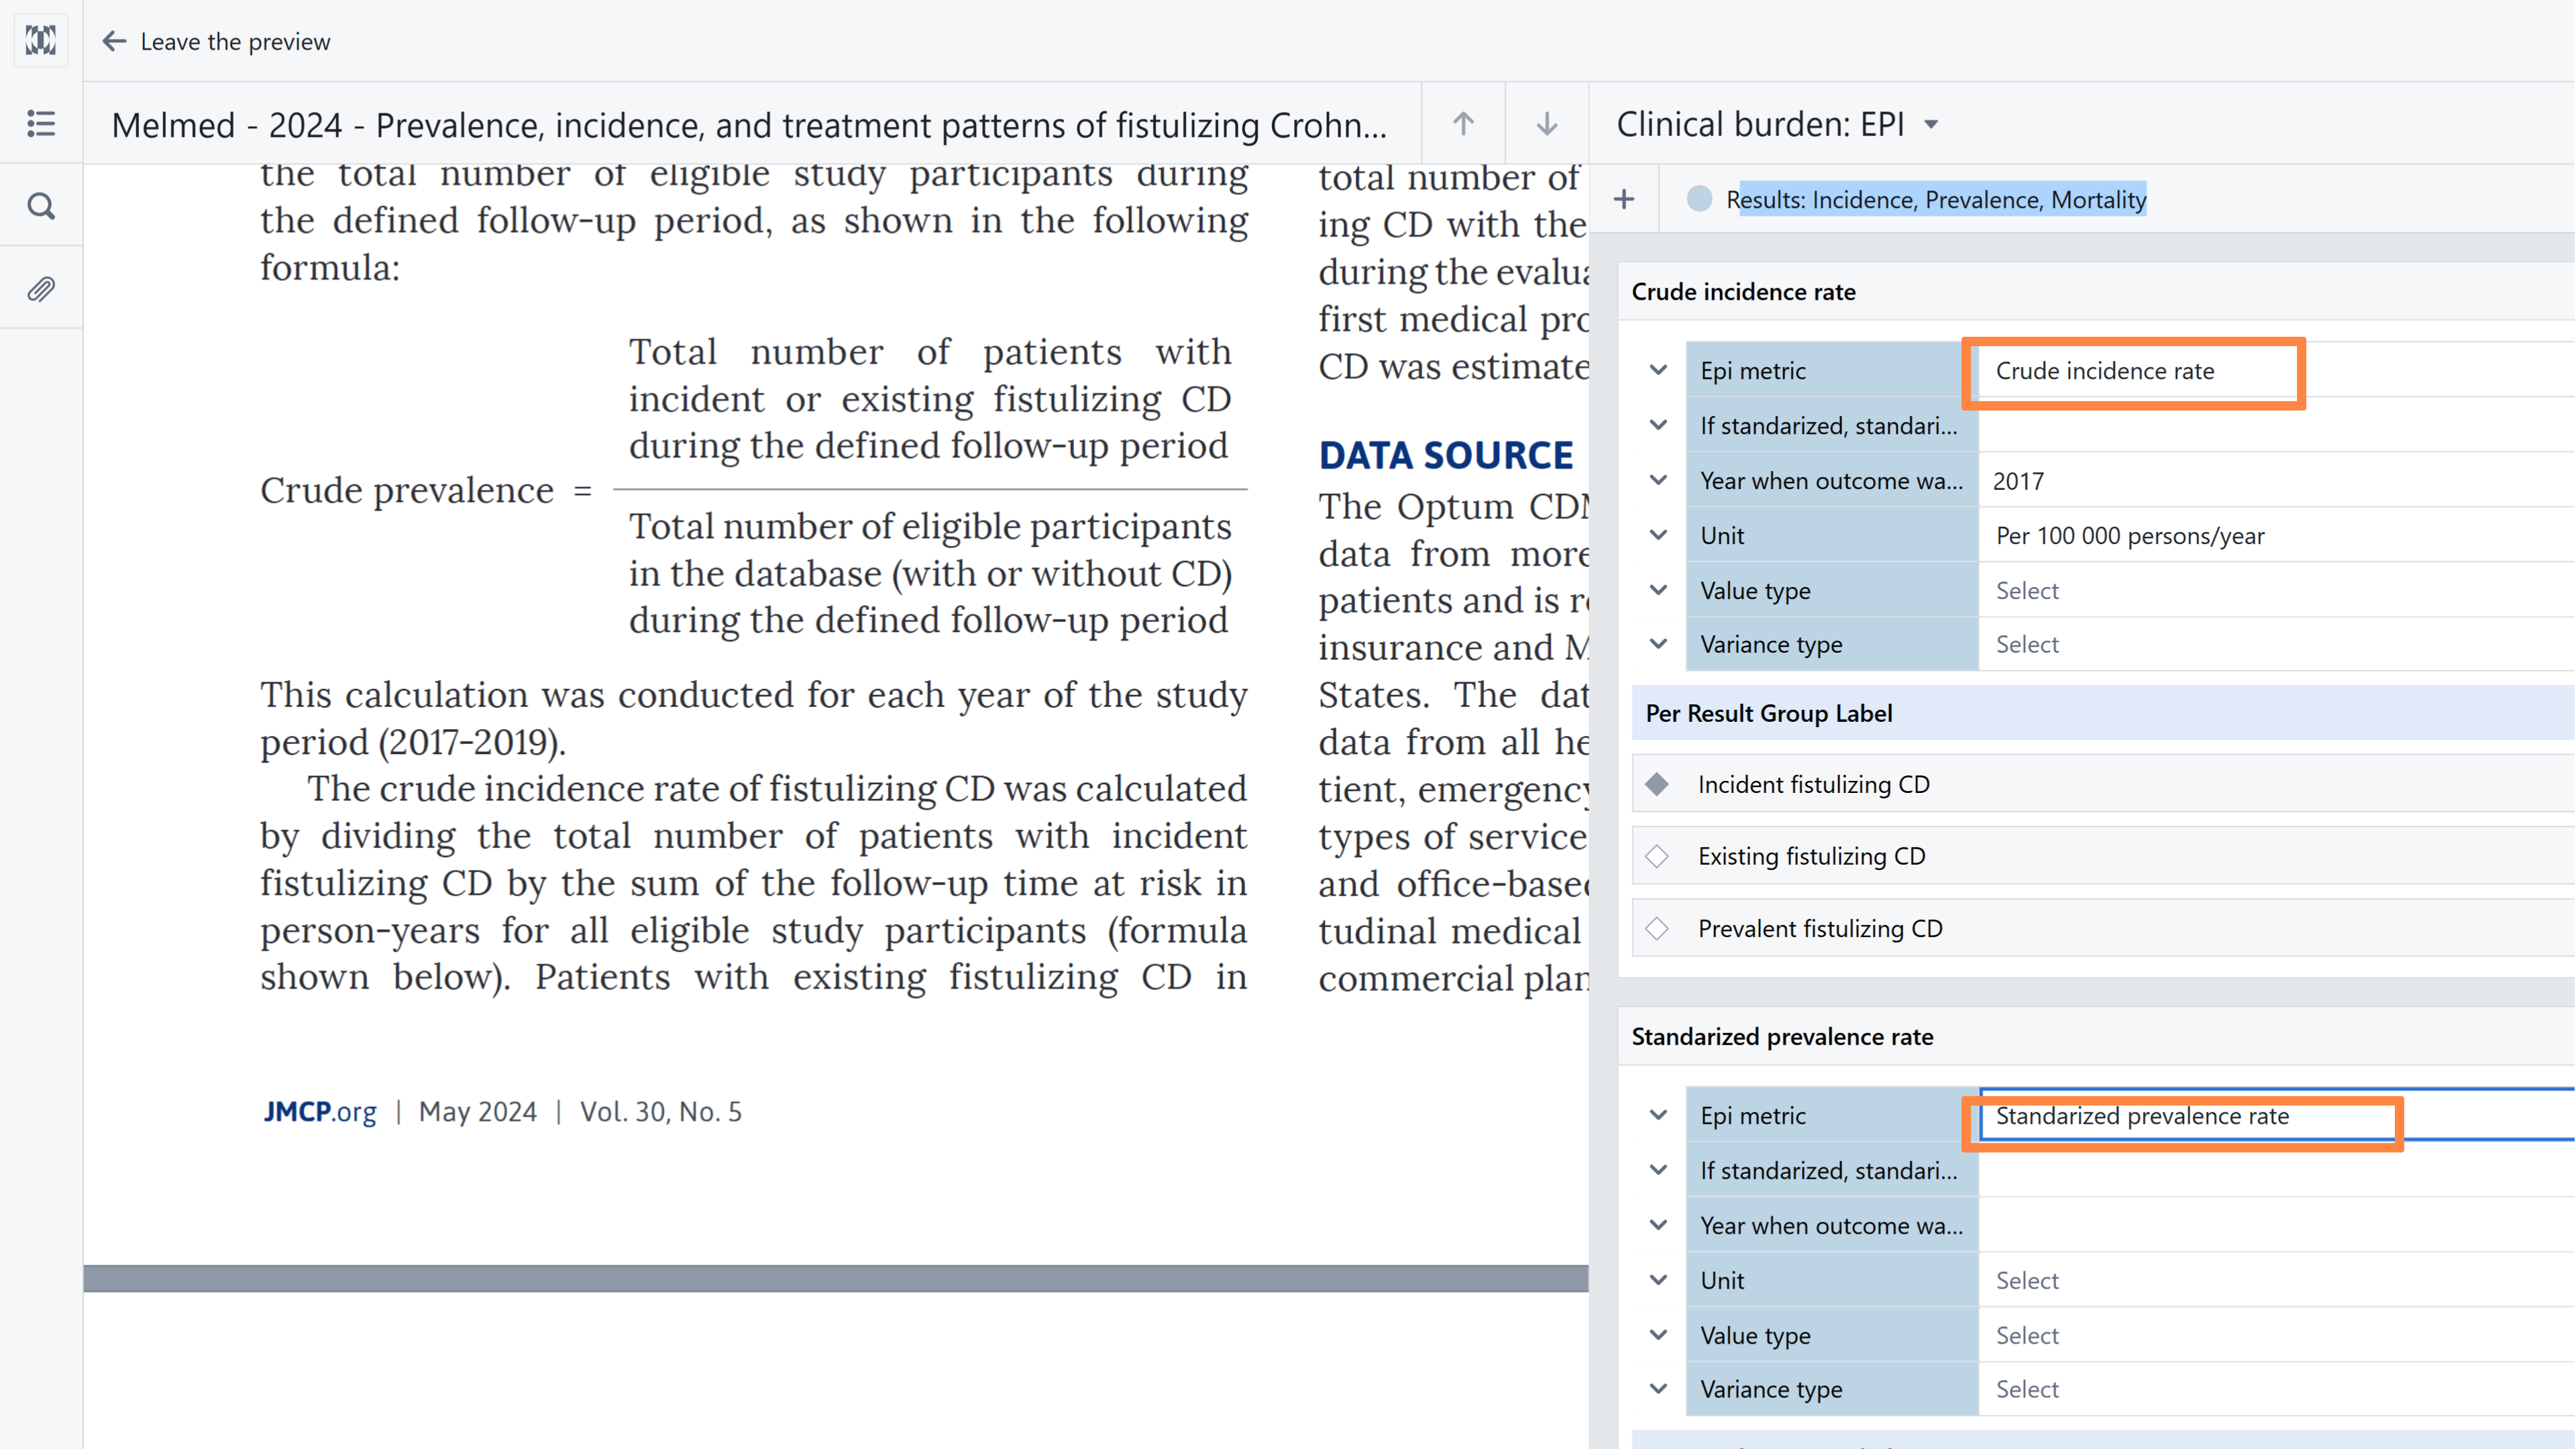The image size is (2576, 1449).
Task: Click the Crude incidence rate section header
Action: 1743,291
